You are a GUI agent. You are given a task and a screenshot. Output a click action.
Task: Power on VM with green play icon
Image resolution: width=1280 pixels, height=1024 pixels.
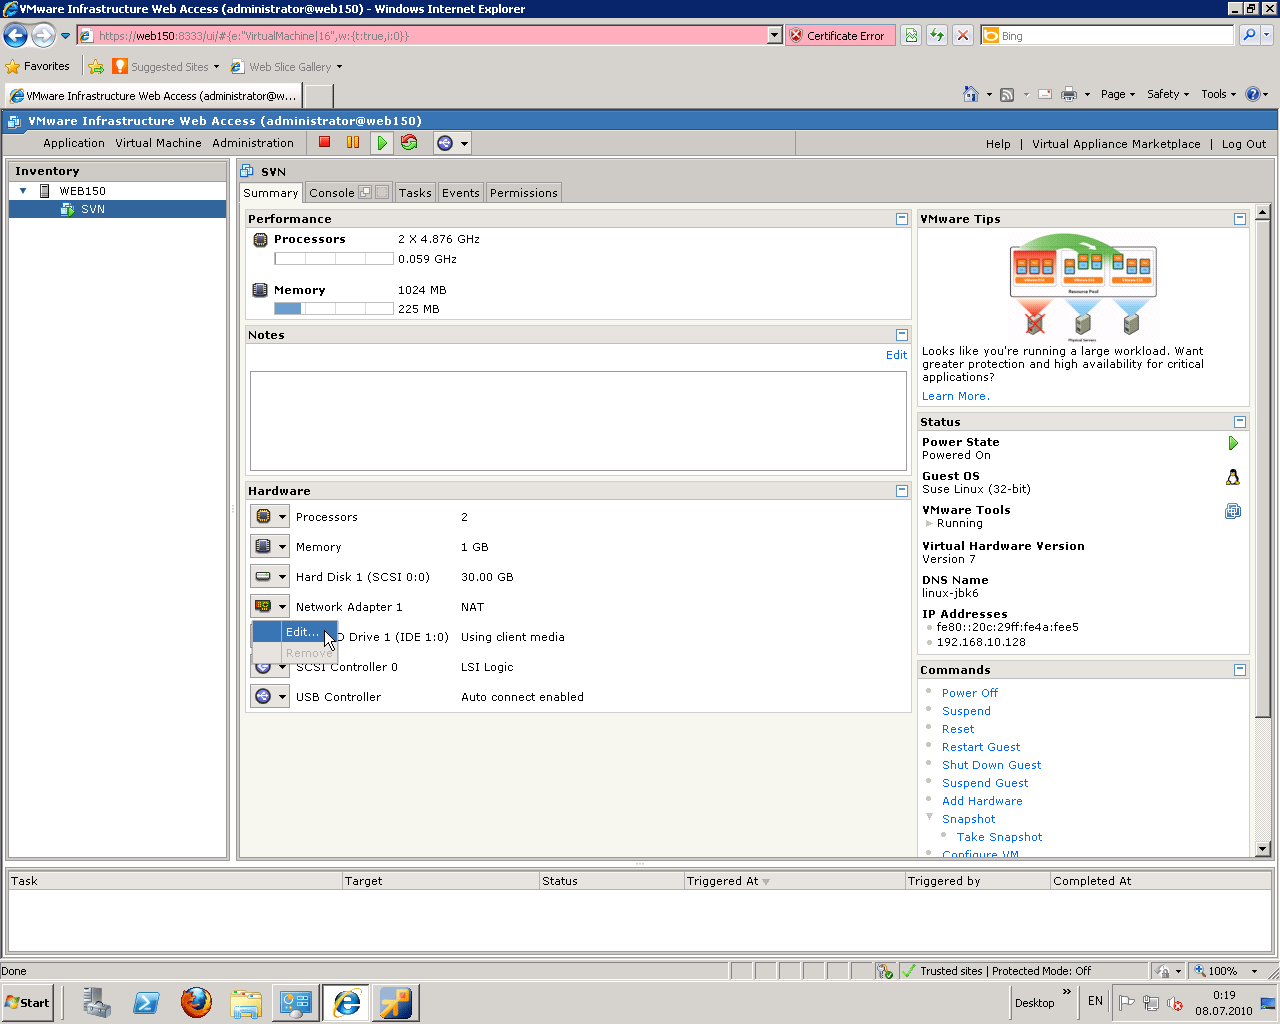coord(381,143)
